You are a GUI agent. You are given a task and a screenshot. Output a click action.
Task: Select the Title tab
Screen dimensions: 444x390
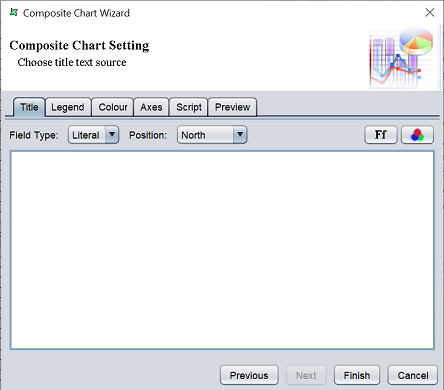coord(29,107)
